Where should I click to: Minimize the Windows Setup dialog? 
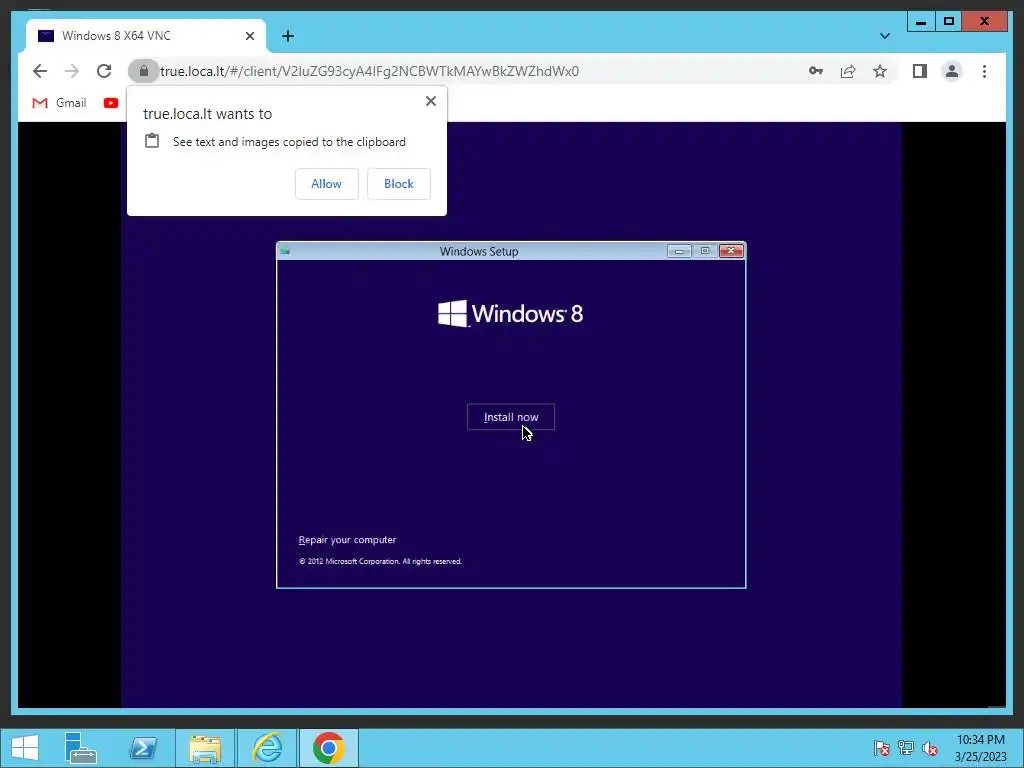coord(679,251)
